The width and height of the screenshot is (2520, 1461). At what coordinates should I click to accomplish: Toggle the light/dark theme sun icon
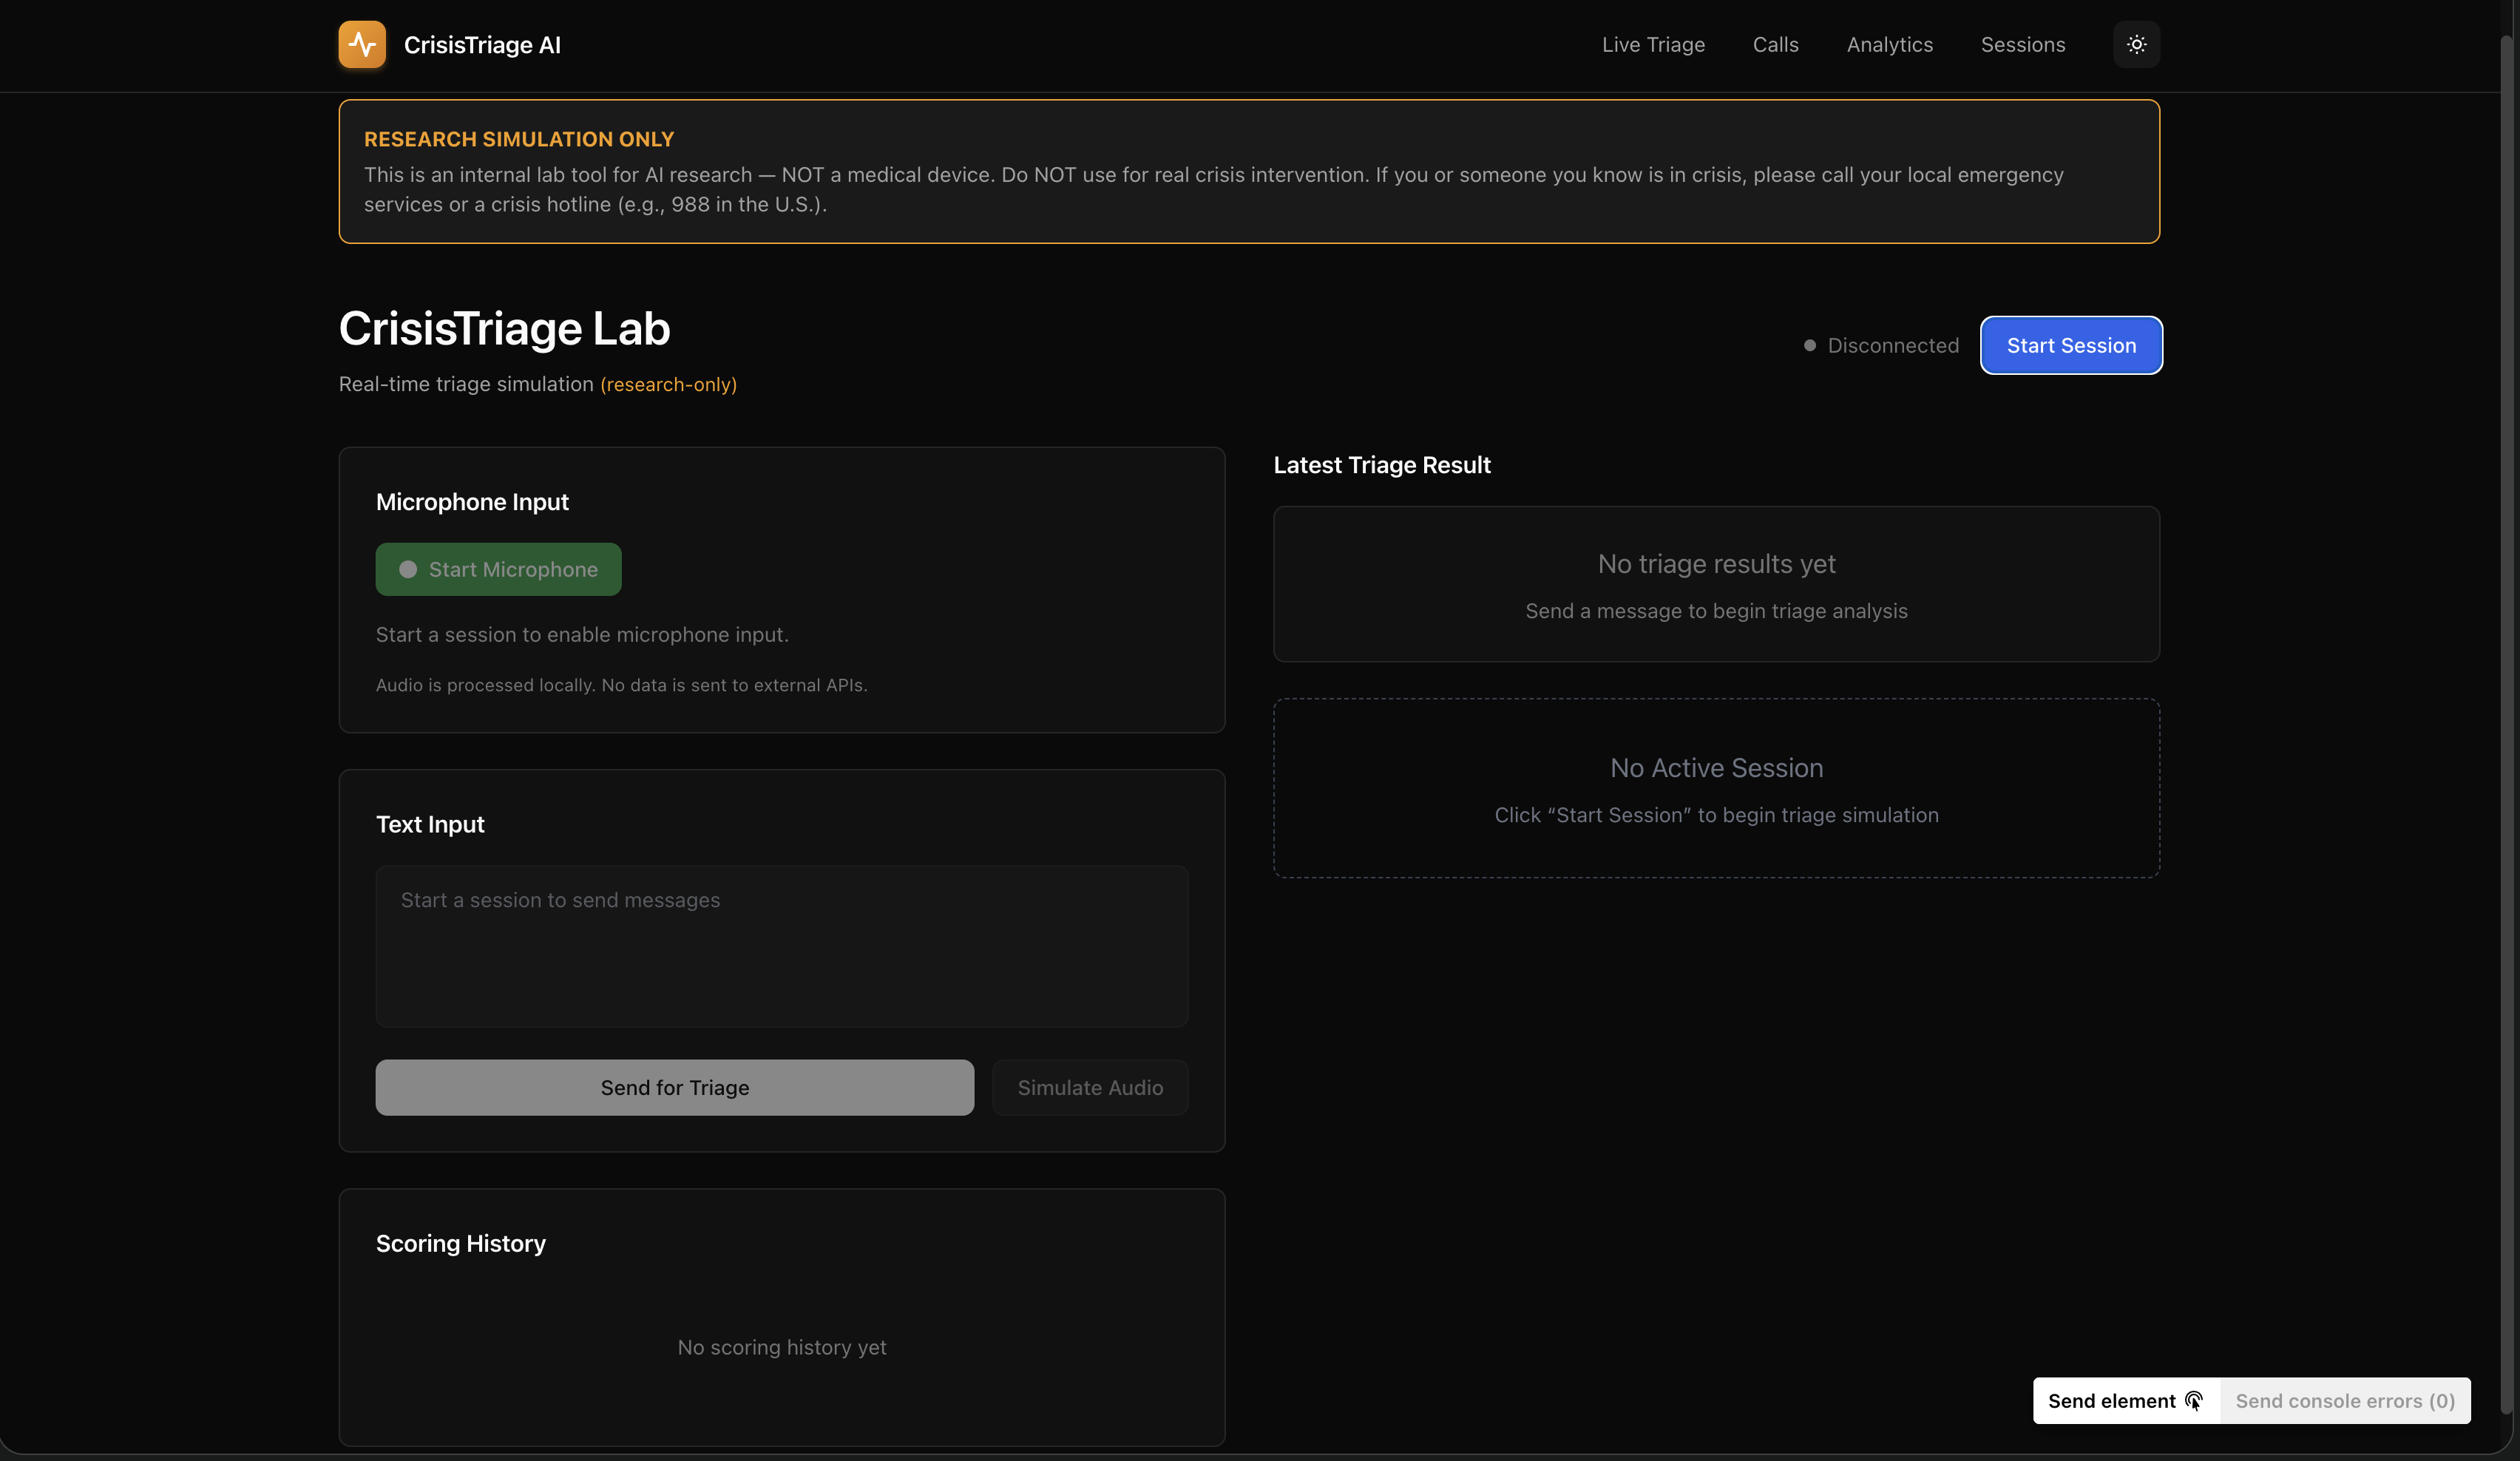[2137, 44]
